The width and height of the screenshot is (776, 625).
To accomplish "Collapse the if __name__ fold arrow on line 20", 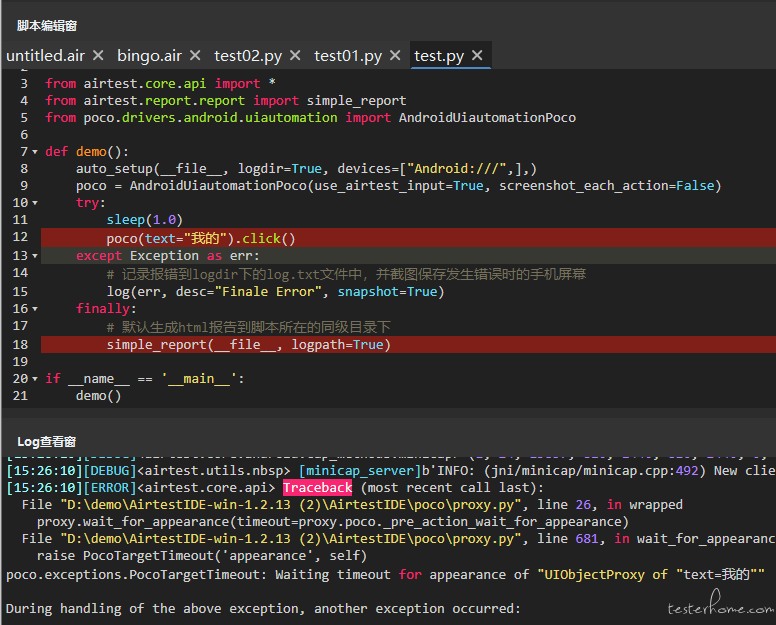I will coord(35,379).
